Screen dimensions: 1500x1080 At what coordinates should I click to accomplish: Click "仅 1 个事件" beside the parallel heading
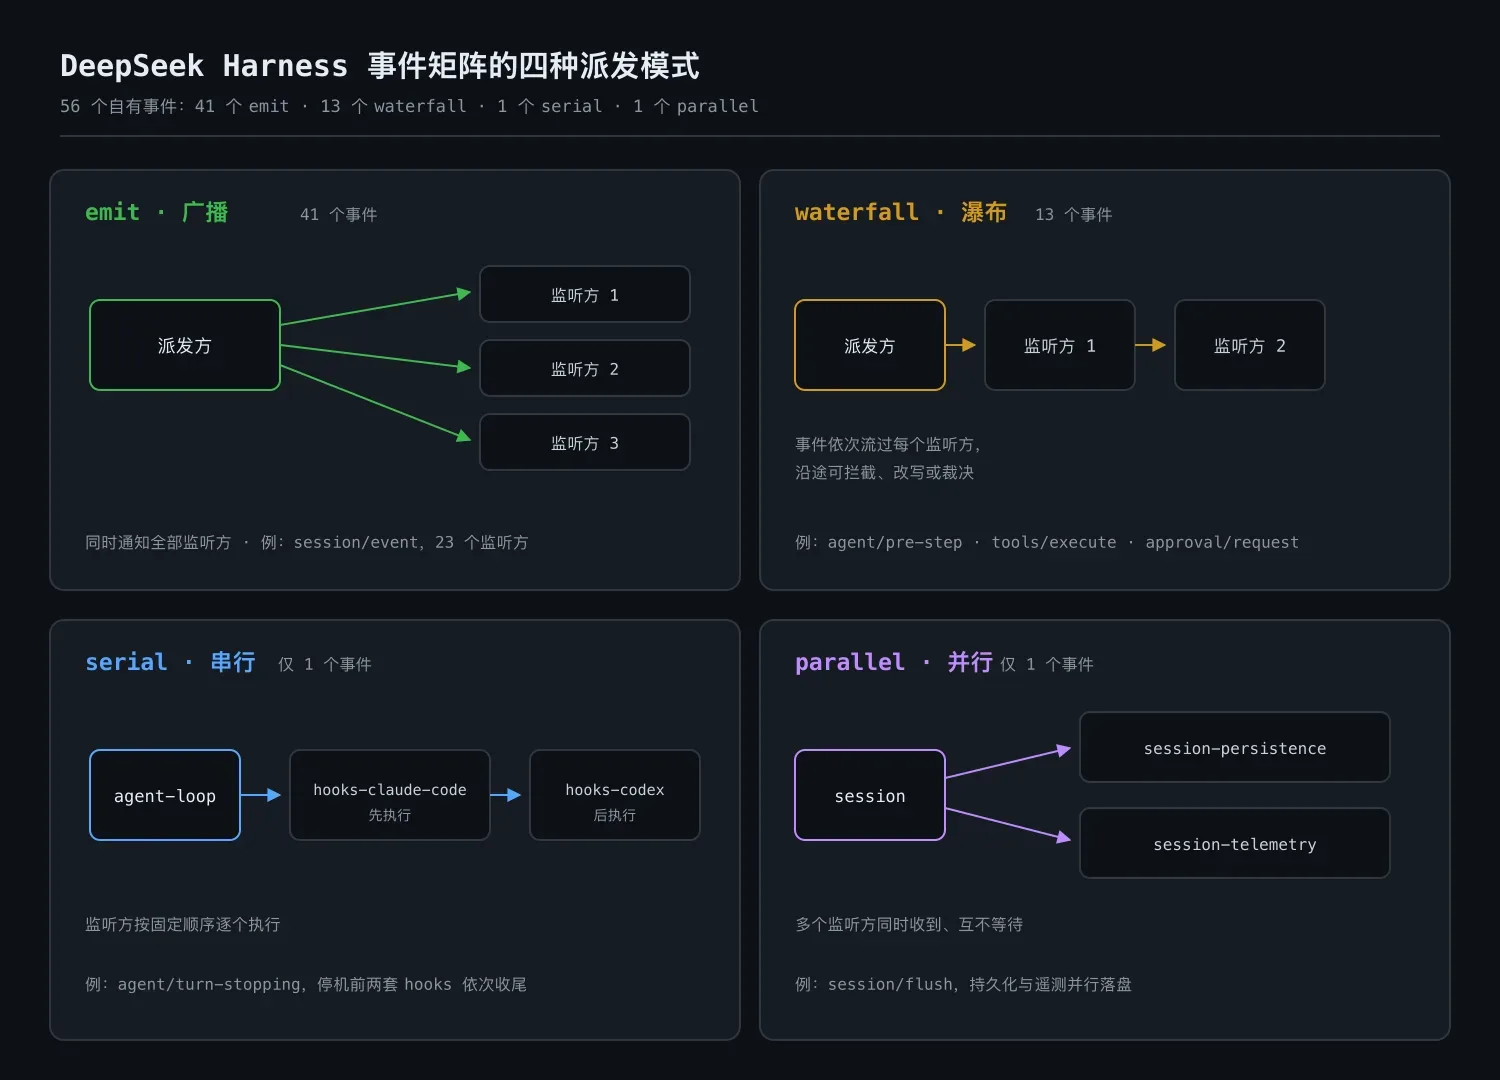coord(1047,664)
